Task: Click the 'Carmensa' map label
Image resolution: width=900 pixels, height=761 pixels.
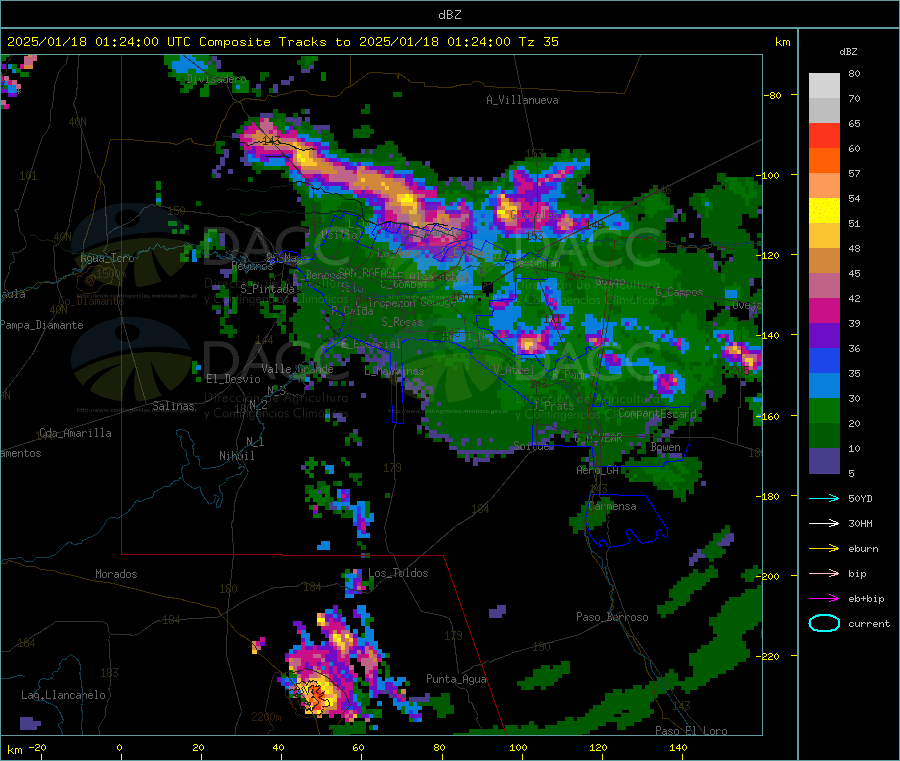Action: (612, 506)
